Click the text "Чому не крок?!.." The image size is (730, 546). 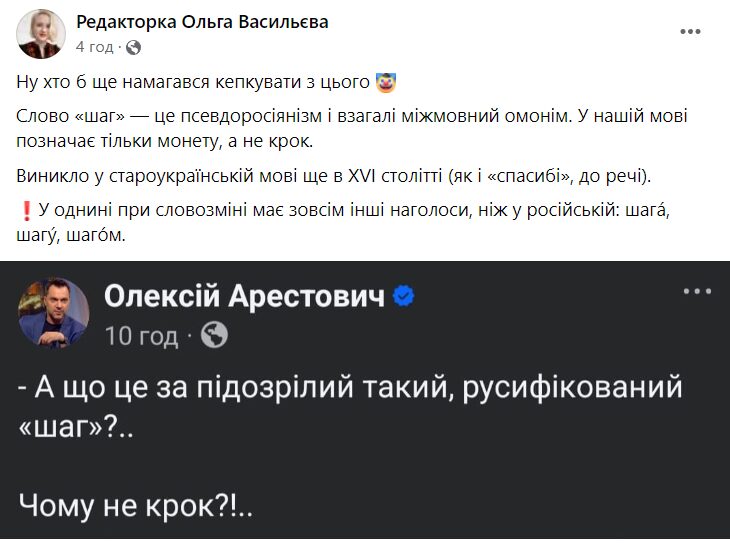(x=135, y=506)
